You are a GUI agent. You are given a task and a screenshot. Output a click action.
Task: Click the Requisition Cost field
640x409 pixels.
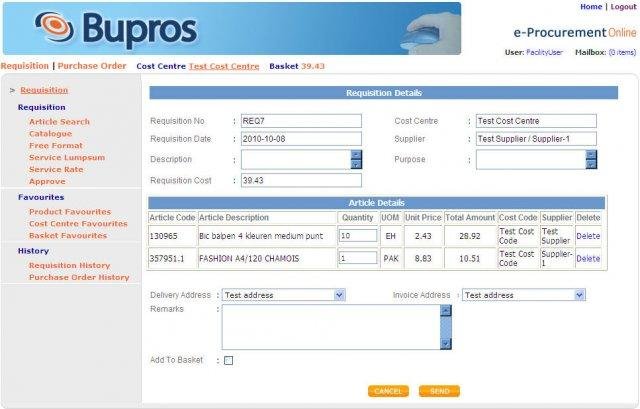[x=301, y=180]
